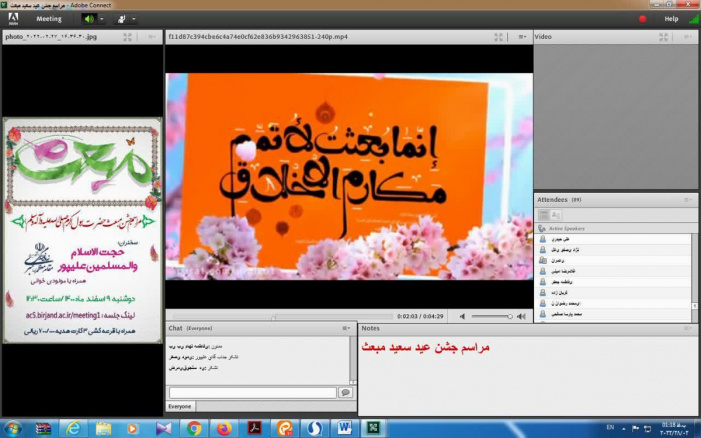The height and width of the screenshot is (438, 701).
Task: Open the green Adobe Connect taskbar icon
Action: pyautogui.click(x=373, y=428)
